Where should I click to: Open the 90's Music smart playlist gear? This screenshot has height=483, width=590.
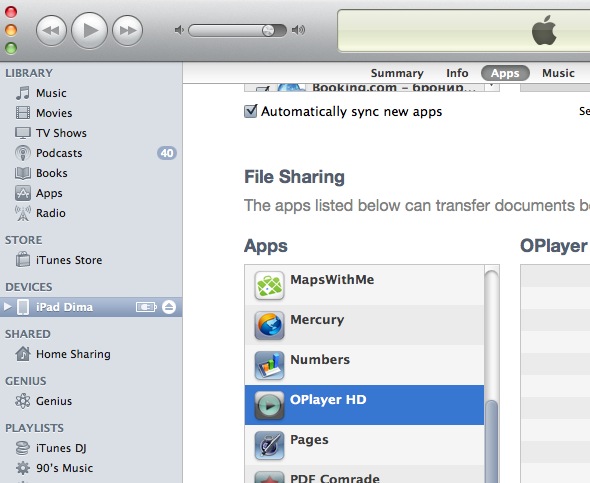coord(23,468)
